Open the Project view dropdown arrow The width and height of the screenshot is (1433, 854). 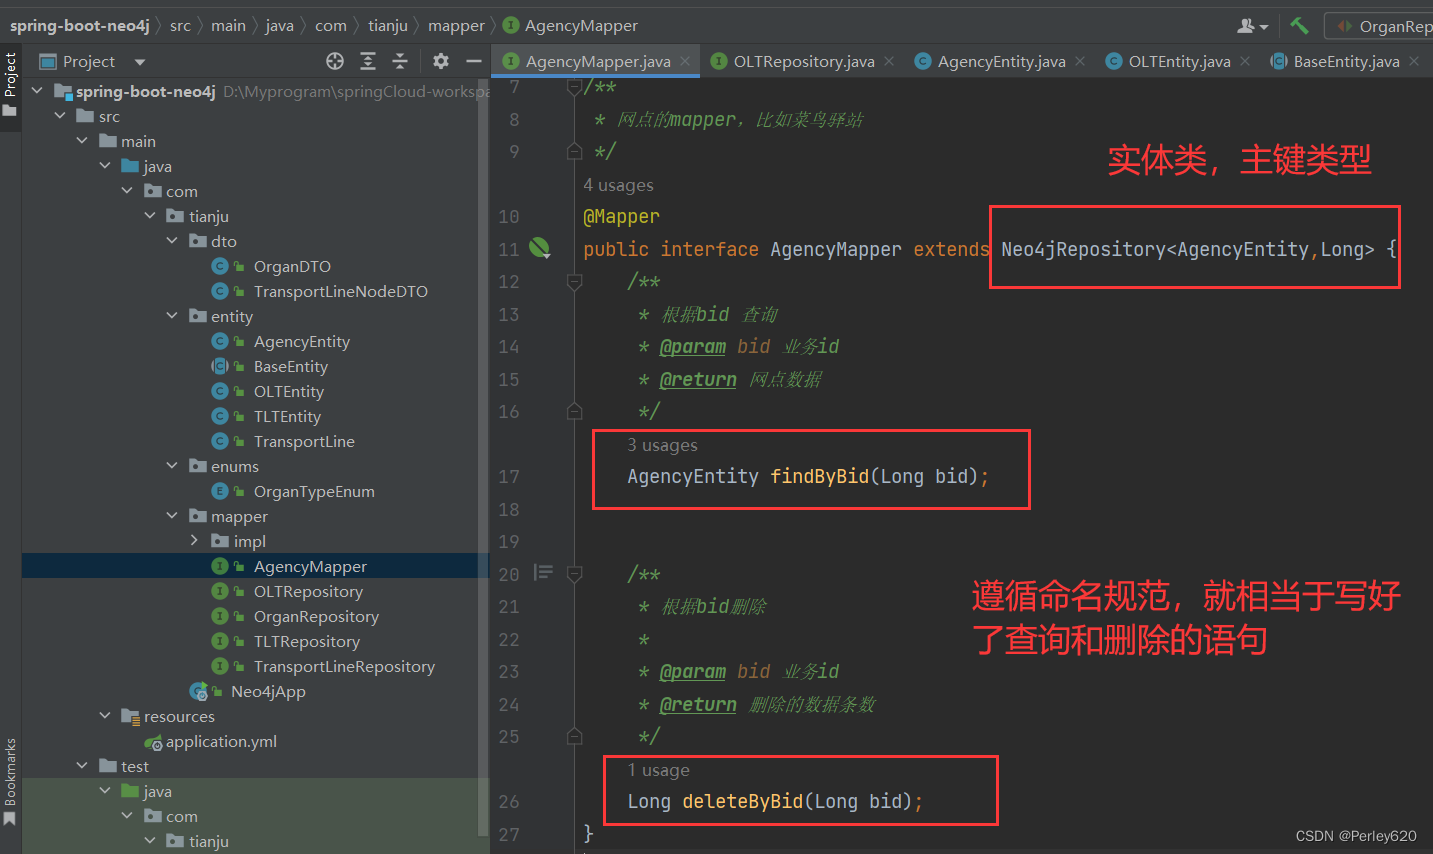click(140, 62)
